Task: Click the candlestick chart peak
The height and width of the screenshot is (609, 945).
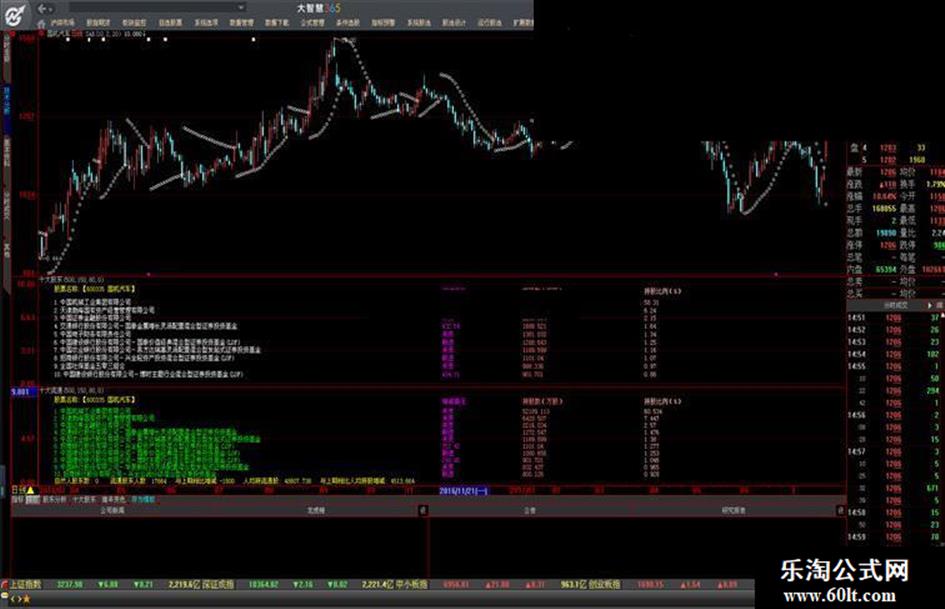Action: [x=333, y=40]
